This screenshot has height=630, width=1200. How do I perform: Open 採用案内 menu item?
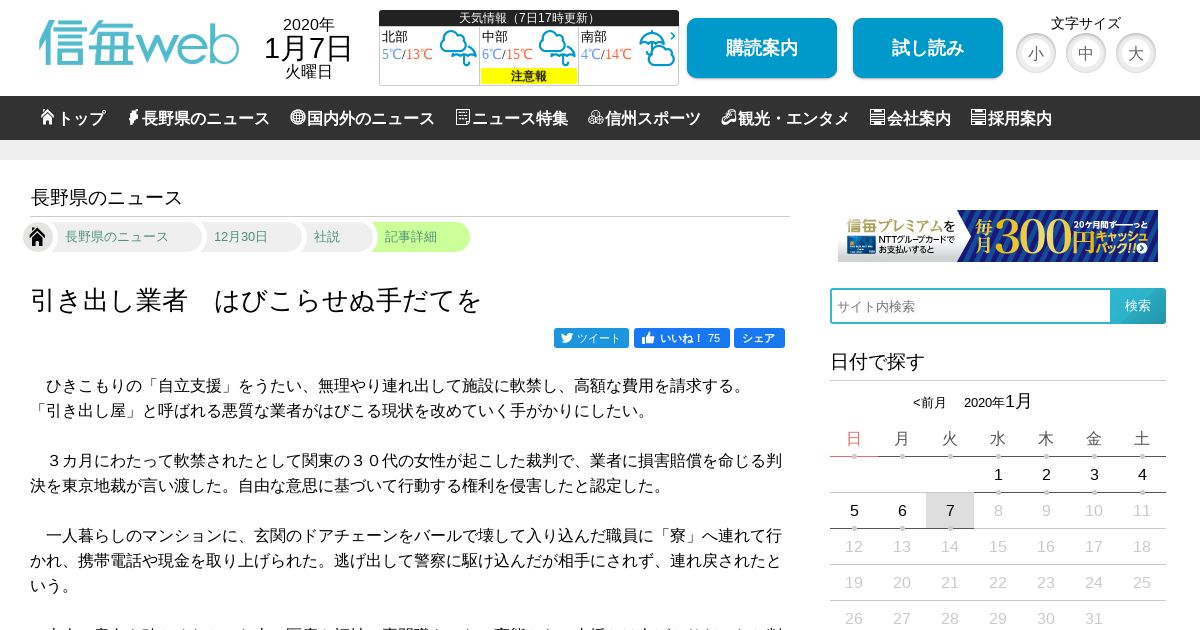[1011, 118]
